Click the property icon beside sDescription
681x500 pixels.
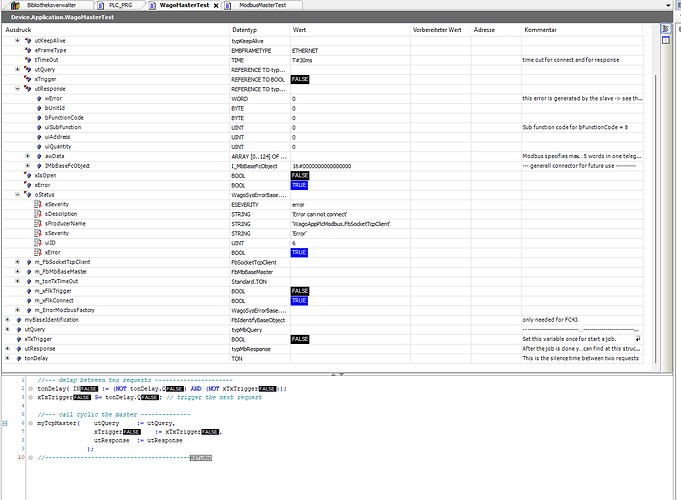coord(38,214)
